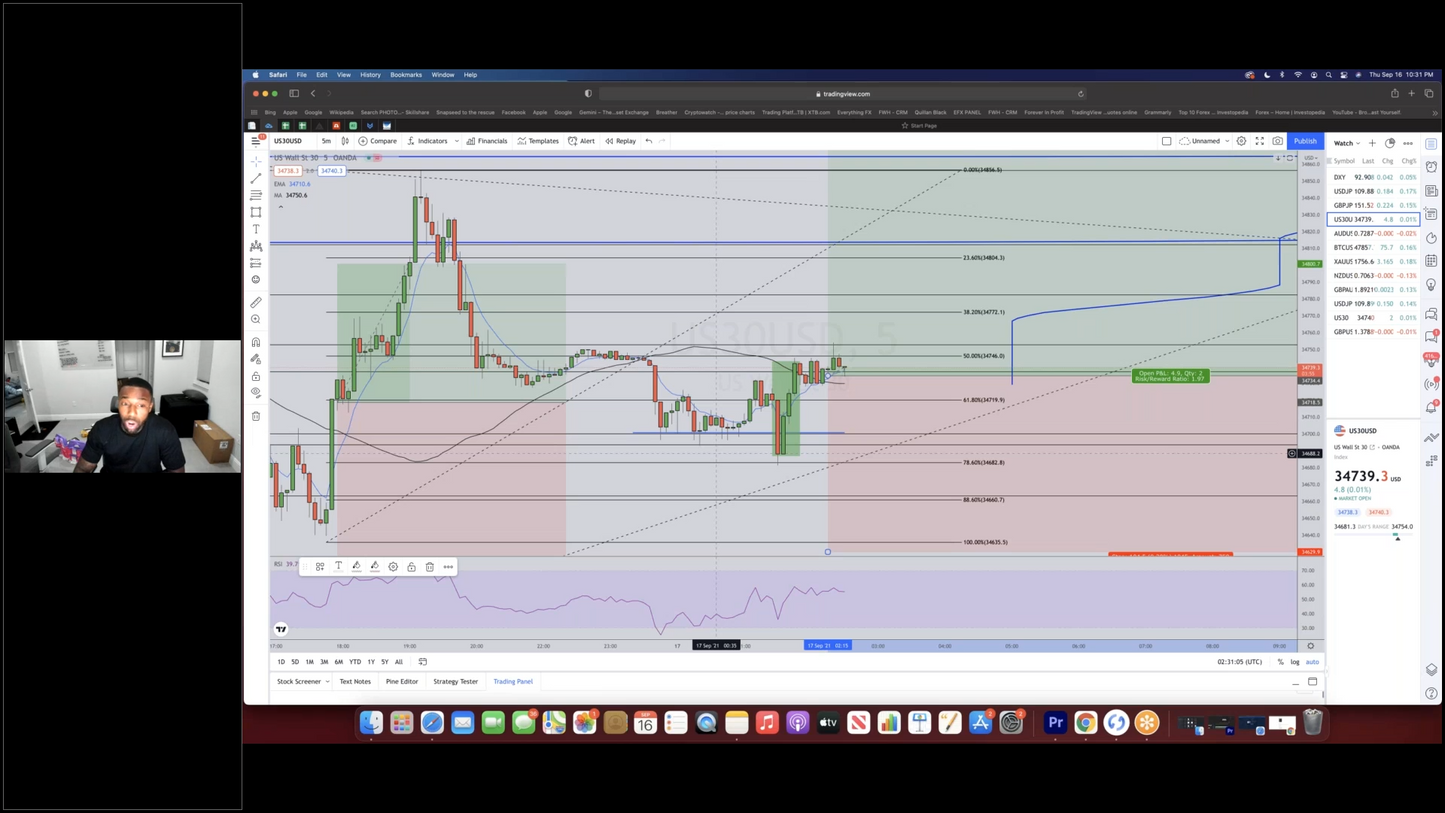The width and height of the screenshot is (1445, 813).
Task: Expand the Unnamed layout dropdown
Action: tap(1226, 141)
